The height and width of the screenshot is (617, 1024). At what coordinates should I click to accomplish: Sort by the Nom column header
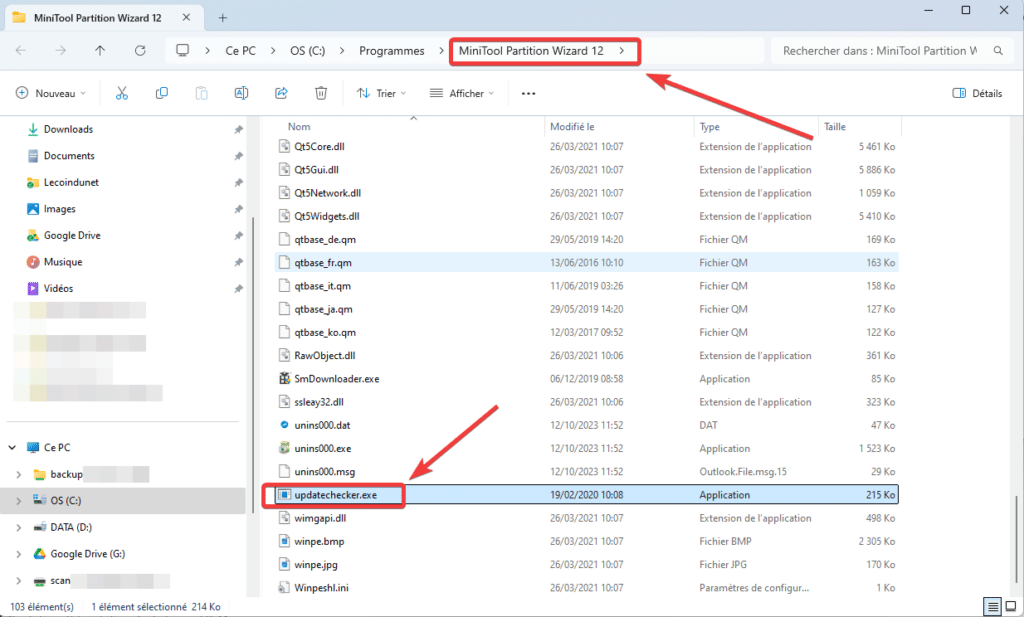[x=299, y=127]
